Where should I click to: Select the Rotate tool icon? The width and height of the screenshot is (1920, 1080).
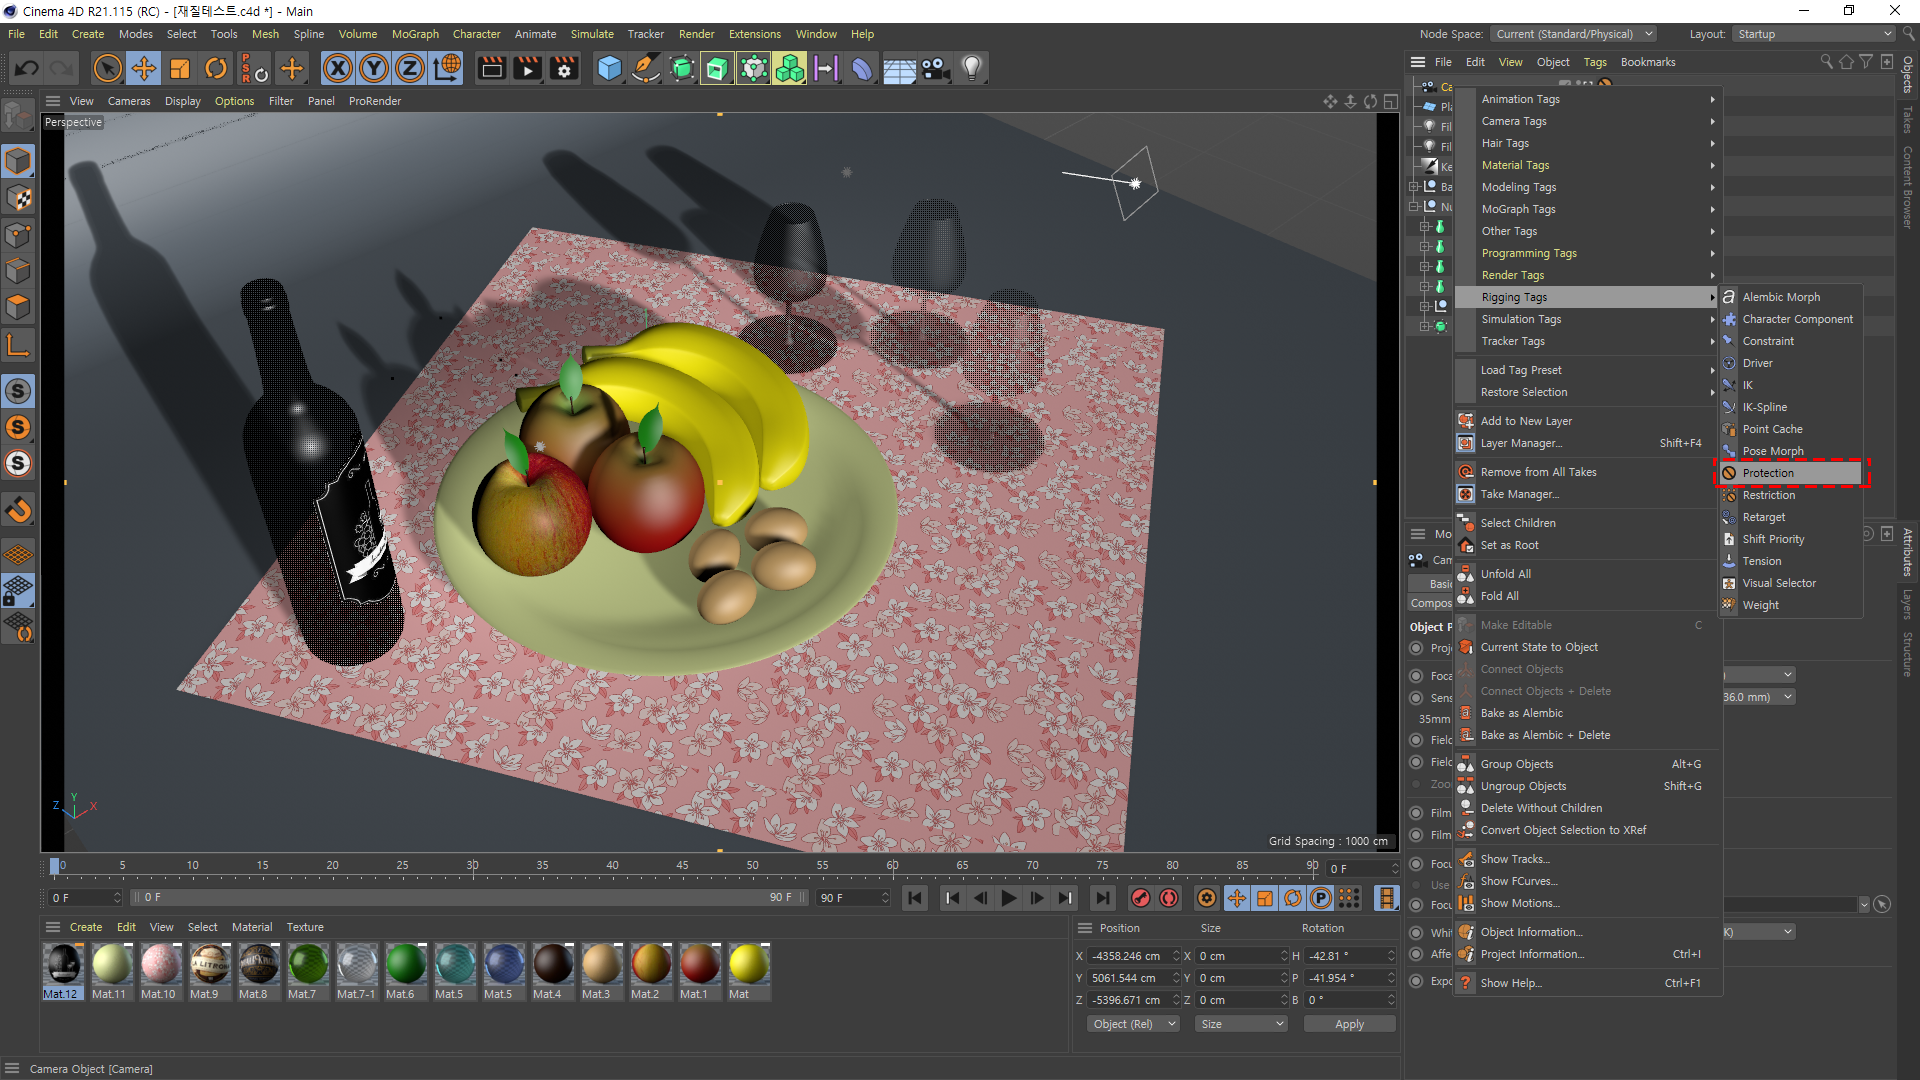[x=216, y=68]
